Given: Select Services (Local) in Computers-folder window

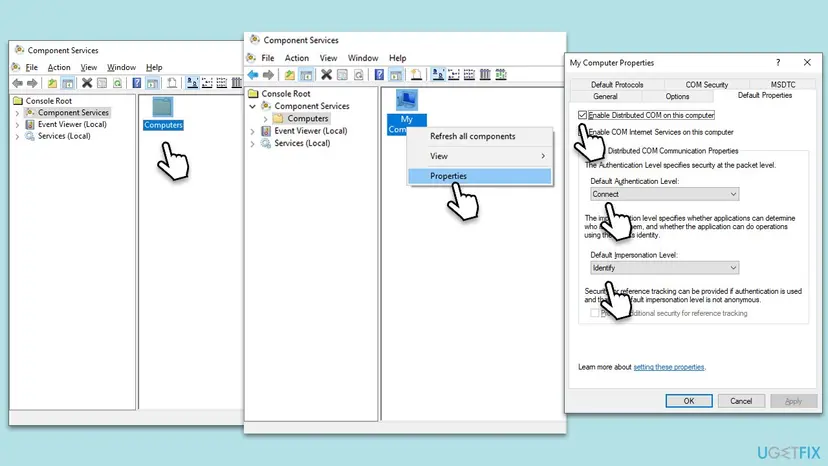Looking at the screenshot, I should point(64,136).
